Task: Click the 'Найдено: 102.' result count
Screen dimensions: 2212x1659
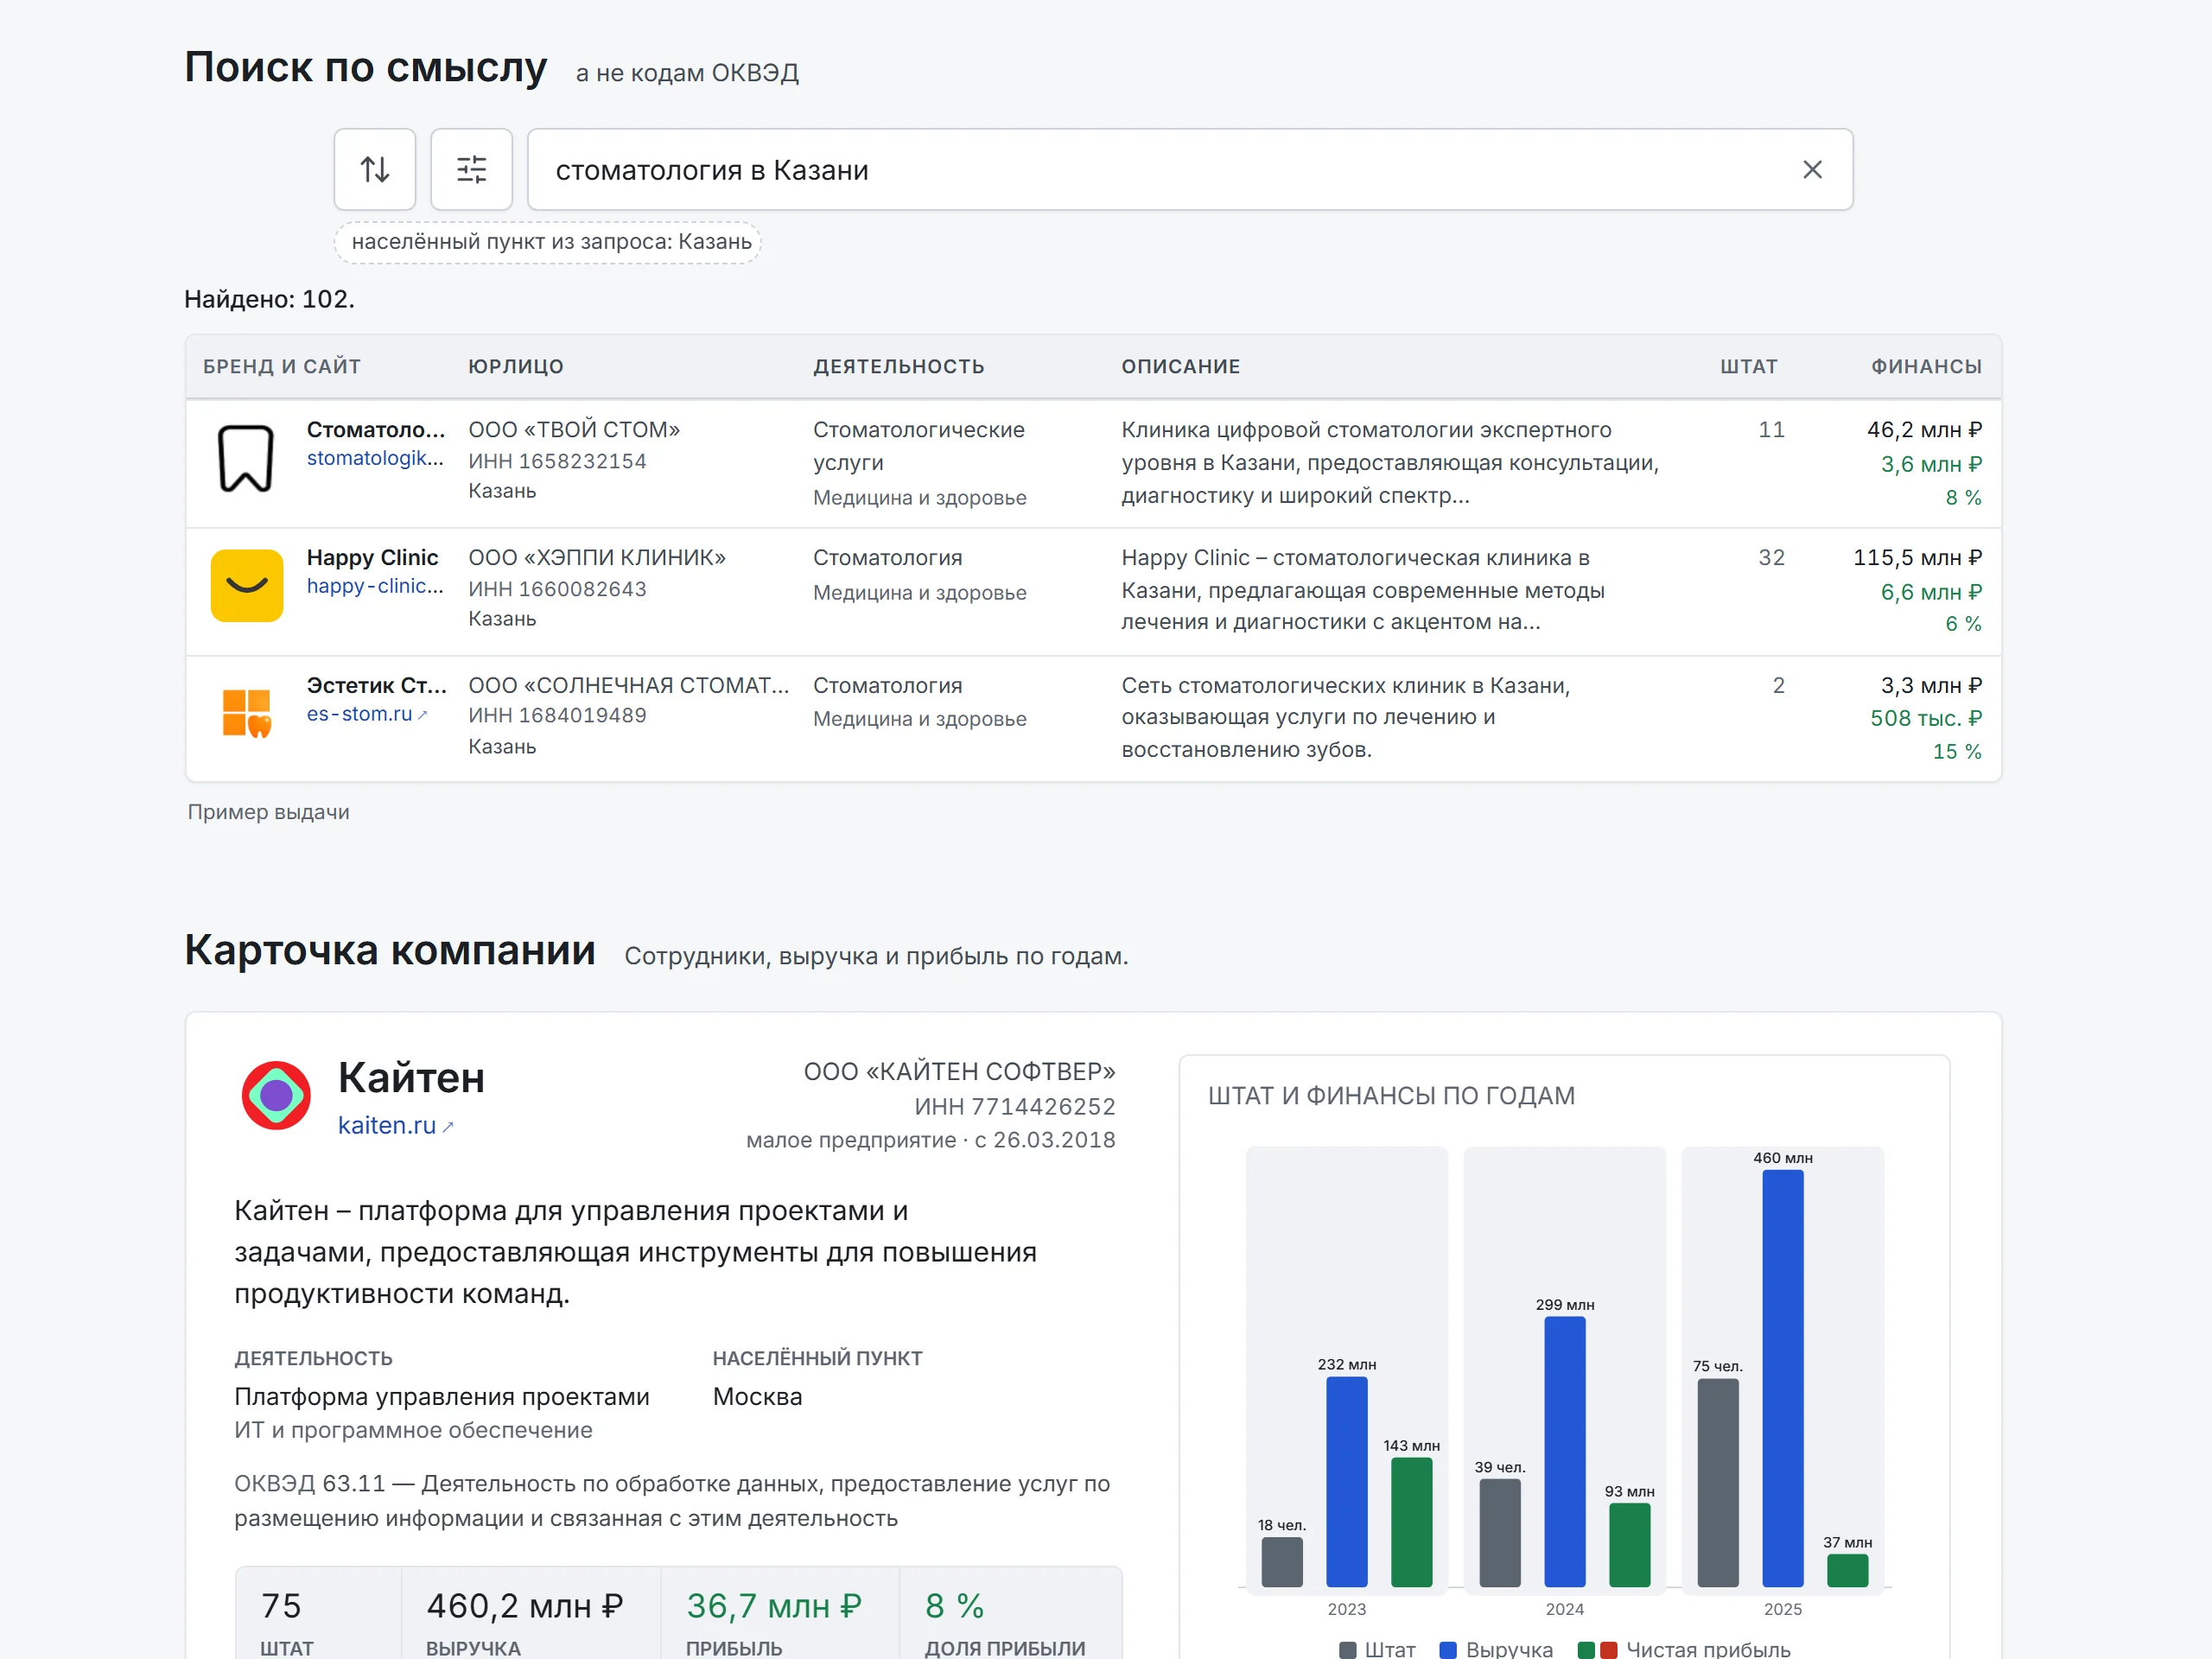Action: point(269,299)
